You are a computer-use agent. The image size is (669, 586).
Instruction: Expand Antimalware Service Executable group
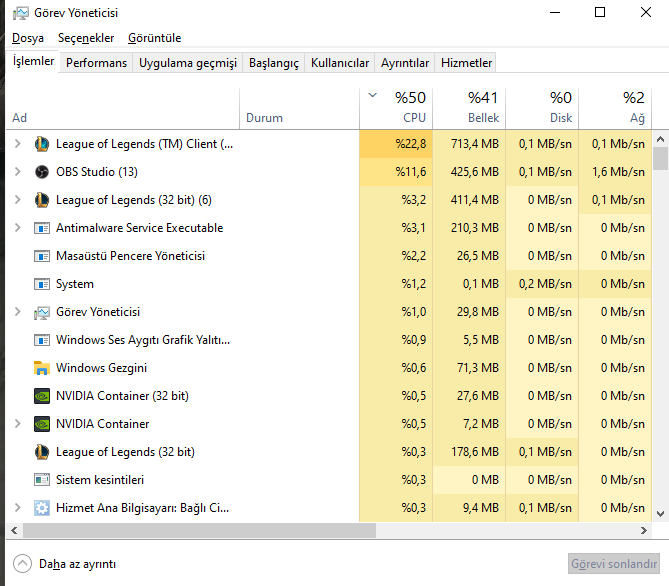point(17,228)
